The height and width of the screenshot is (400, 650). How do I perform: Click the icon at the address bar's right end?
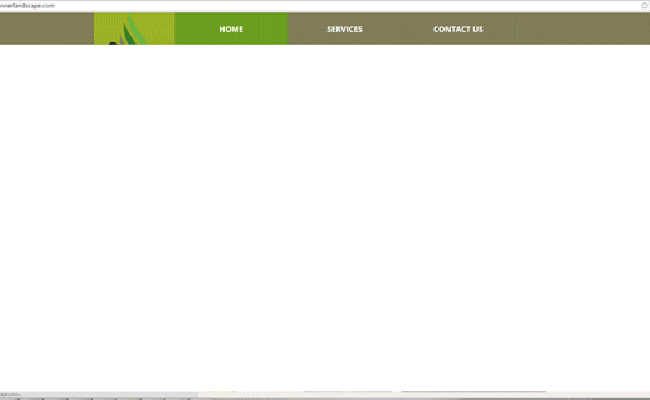(645, 5)
